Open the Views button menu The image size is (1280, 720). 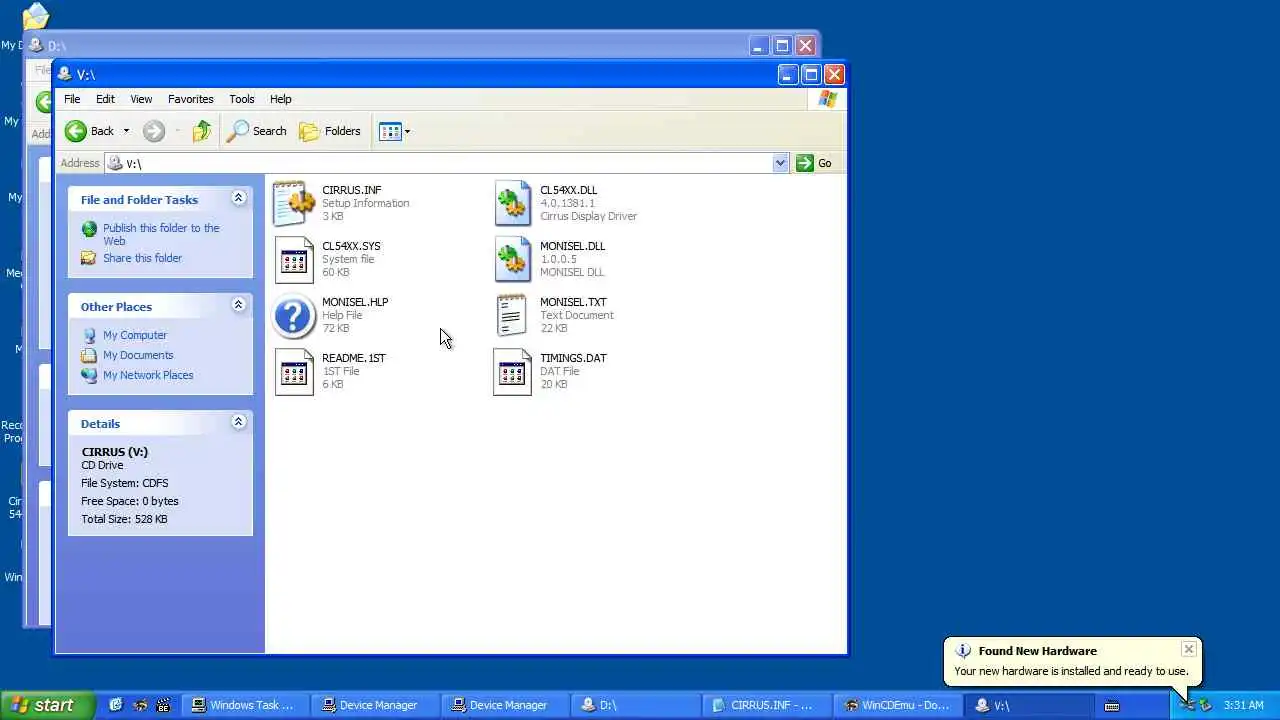395,131
